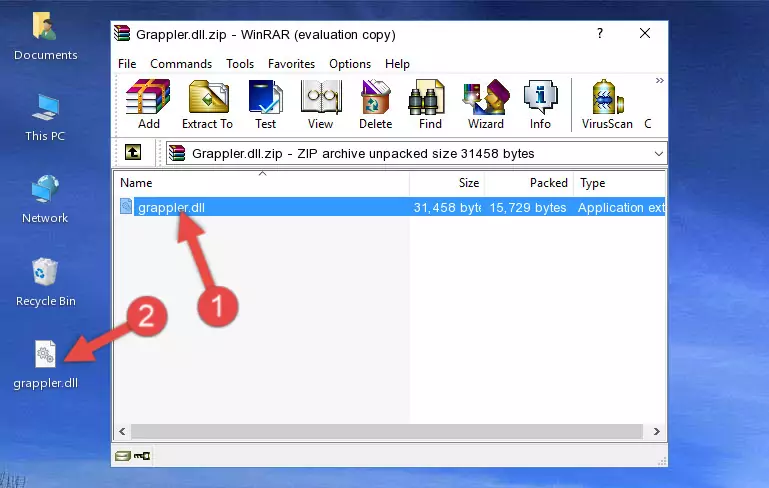769x488 pixels.
Task: Click the question mark help button in title bar
Action: [x=599, y=33]
